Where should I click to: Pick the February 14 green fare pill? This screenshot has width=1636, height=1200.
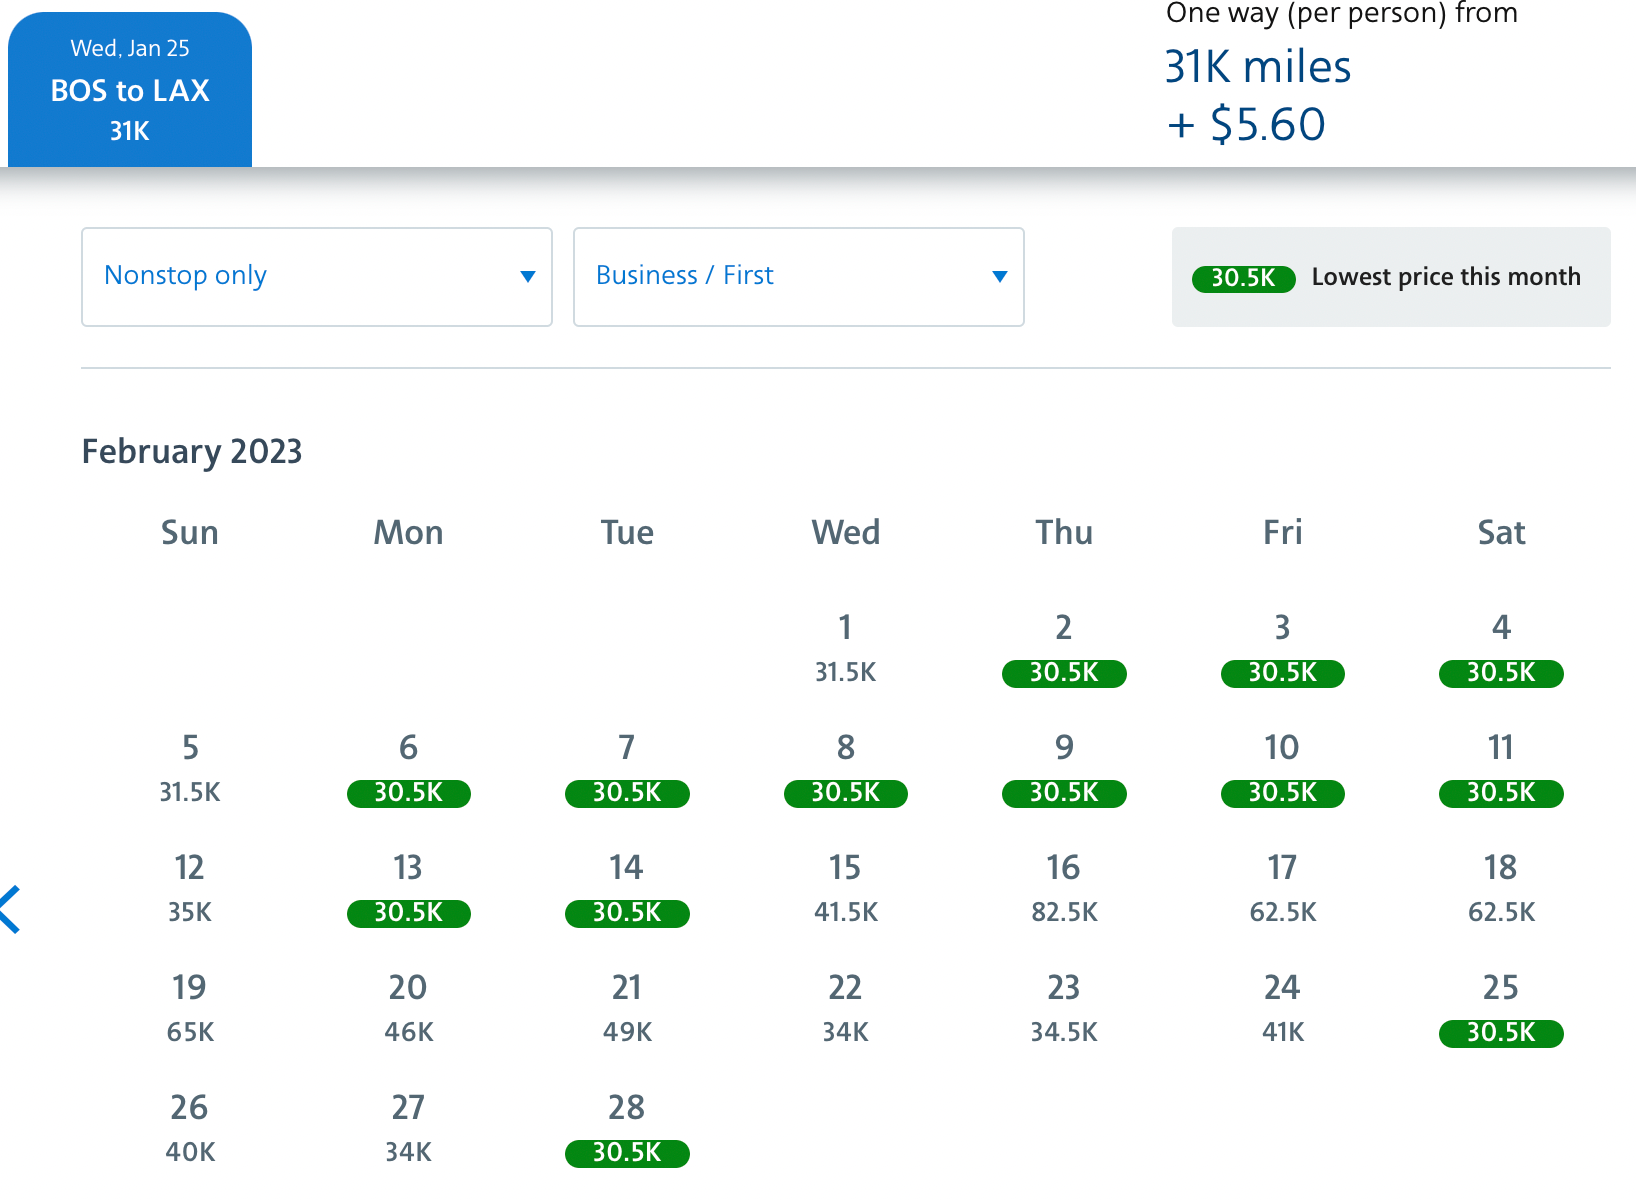(x=626, y=913)
